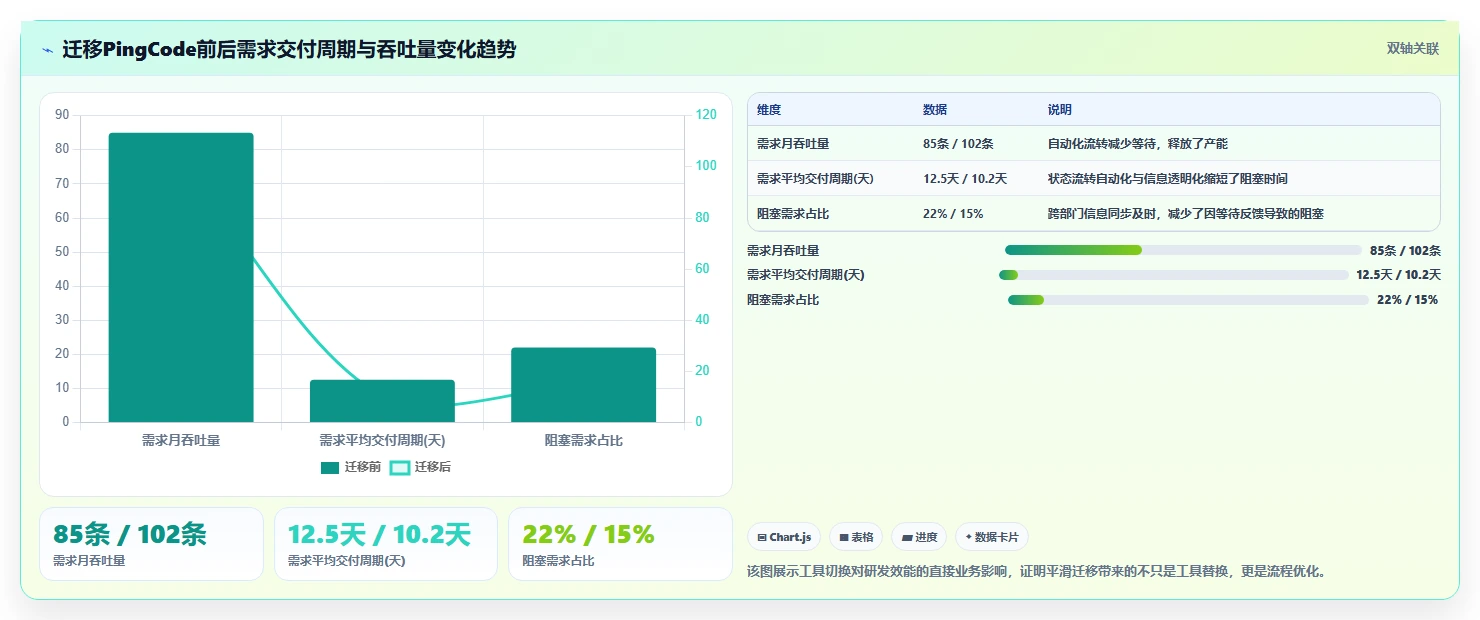Click the 维度 column header
The width and height of the screenshot is (1480, 620).
coord(769,110)
